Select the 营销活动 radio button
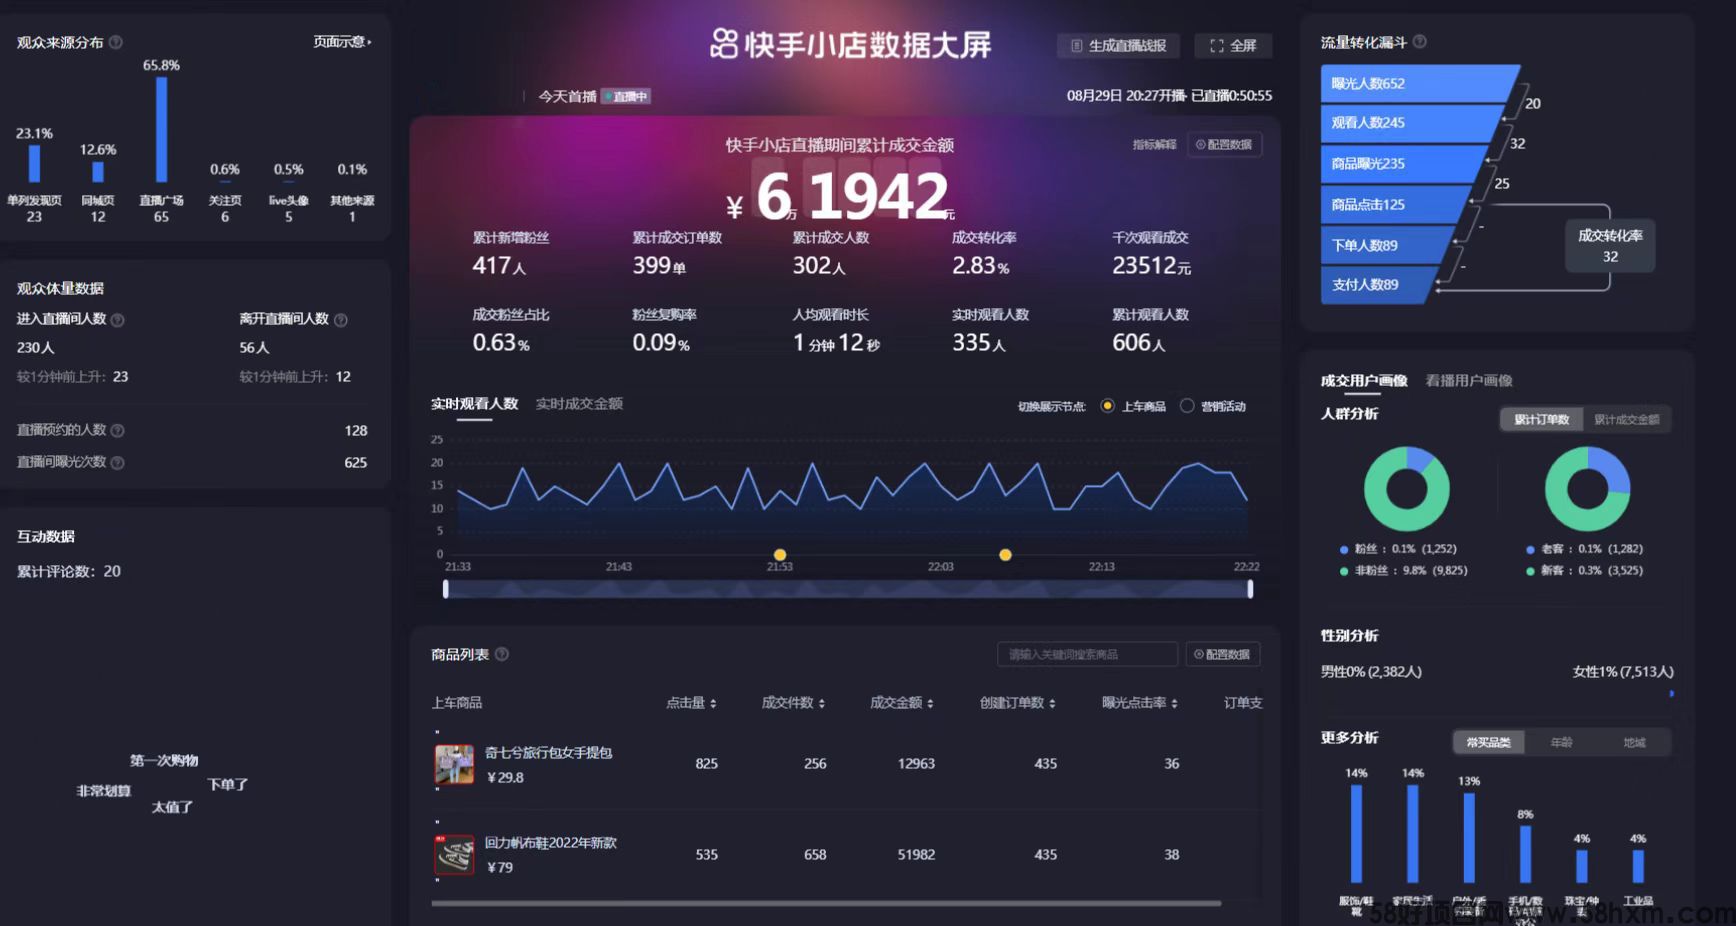1736x926 pixels. coord(1187,406)
